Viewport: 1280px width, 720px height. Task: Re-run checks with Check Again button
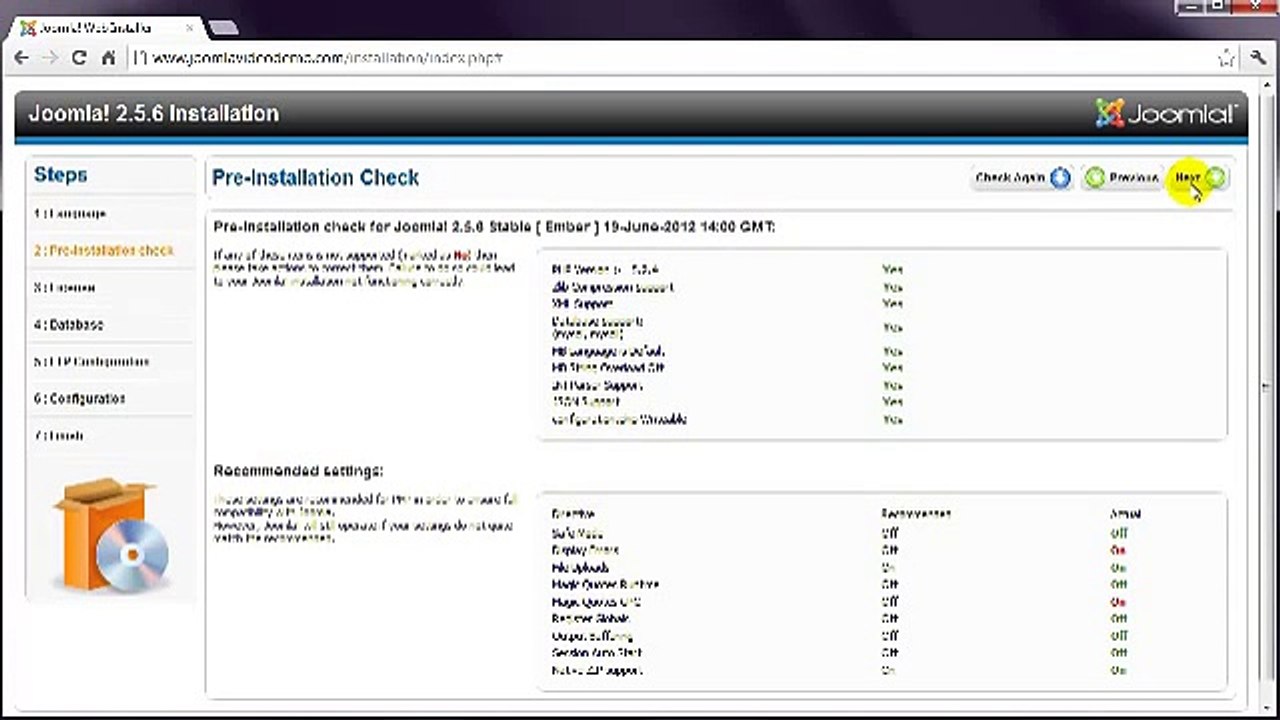pyautogui.click(x=1021, y=178)
